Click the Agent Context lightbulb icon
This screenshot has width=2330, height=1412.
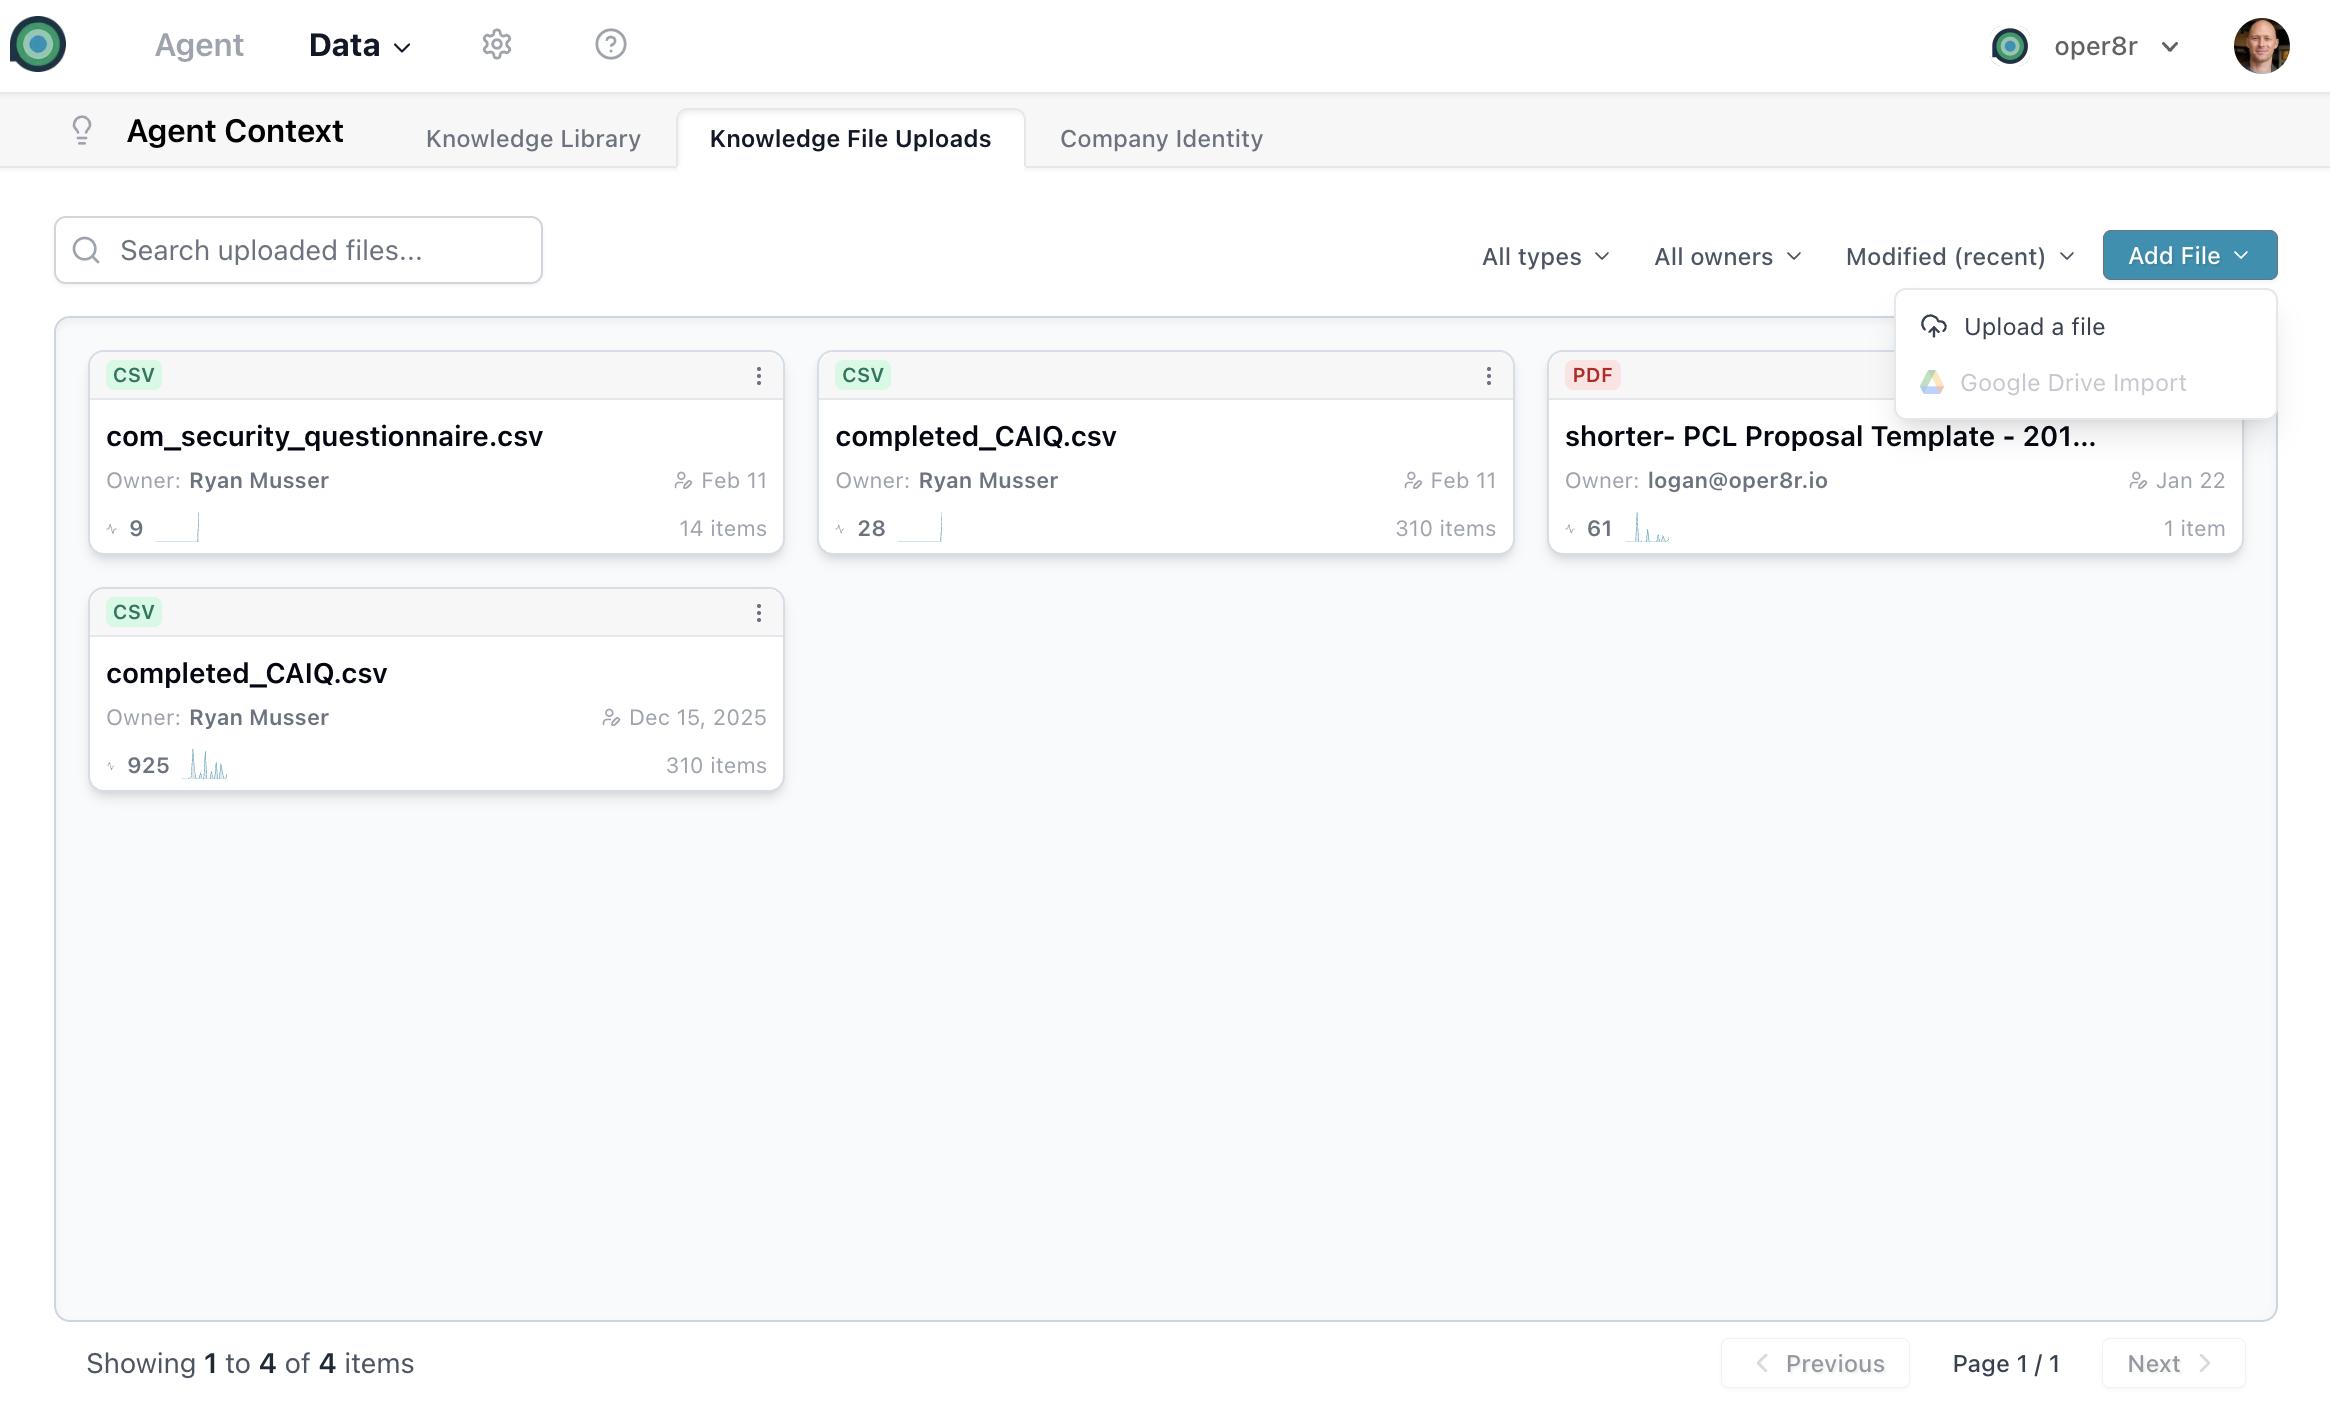82,130
